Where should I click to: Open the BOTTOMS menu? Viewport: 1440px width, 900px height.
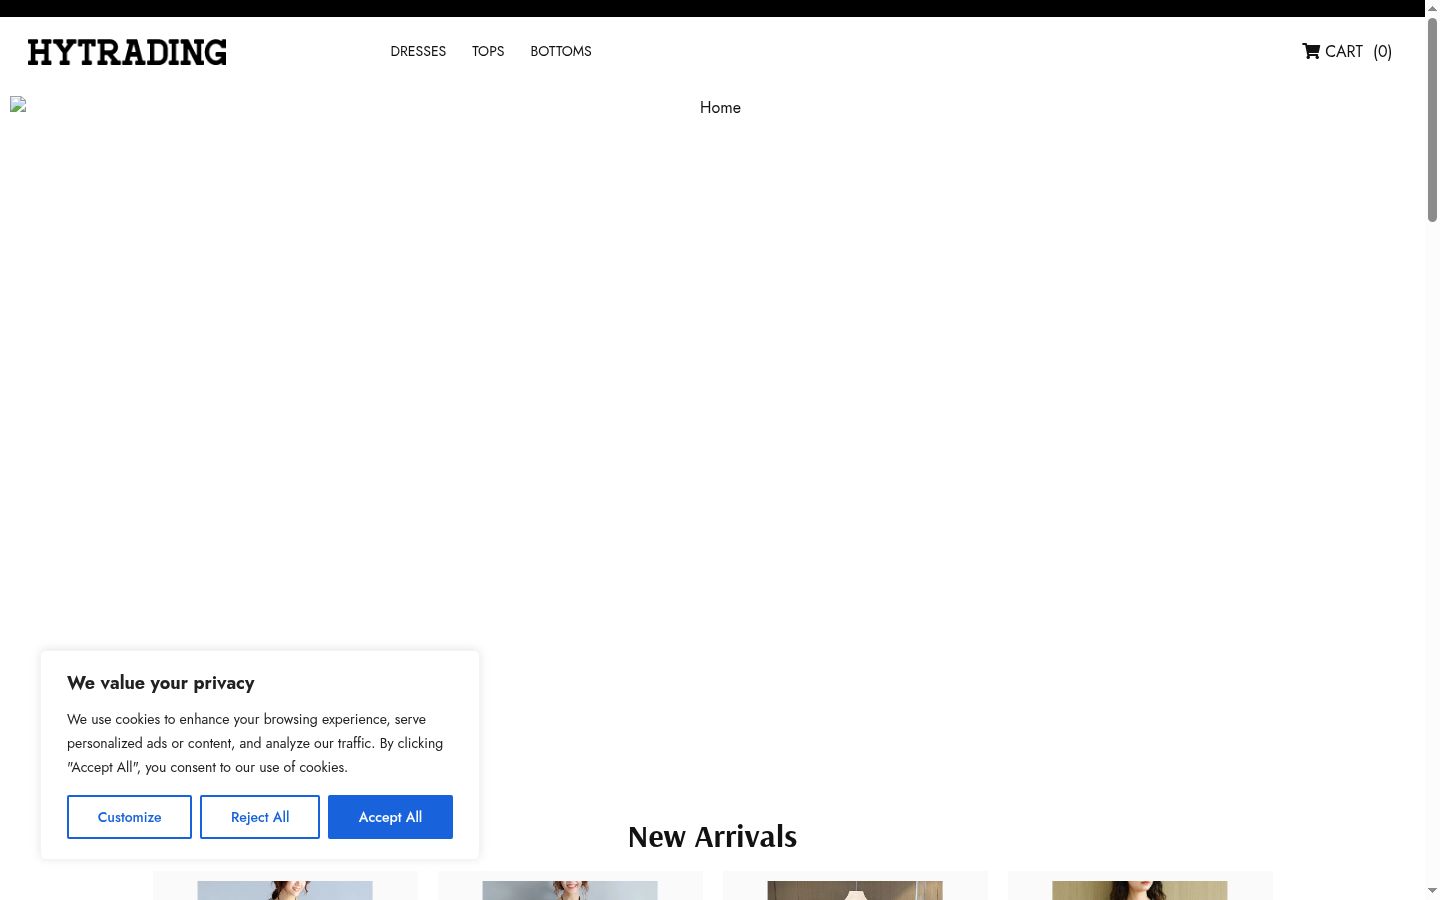pyautogui.click(x=561, y=51)
